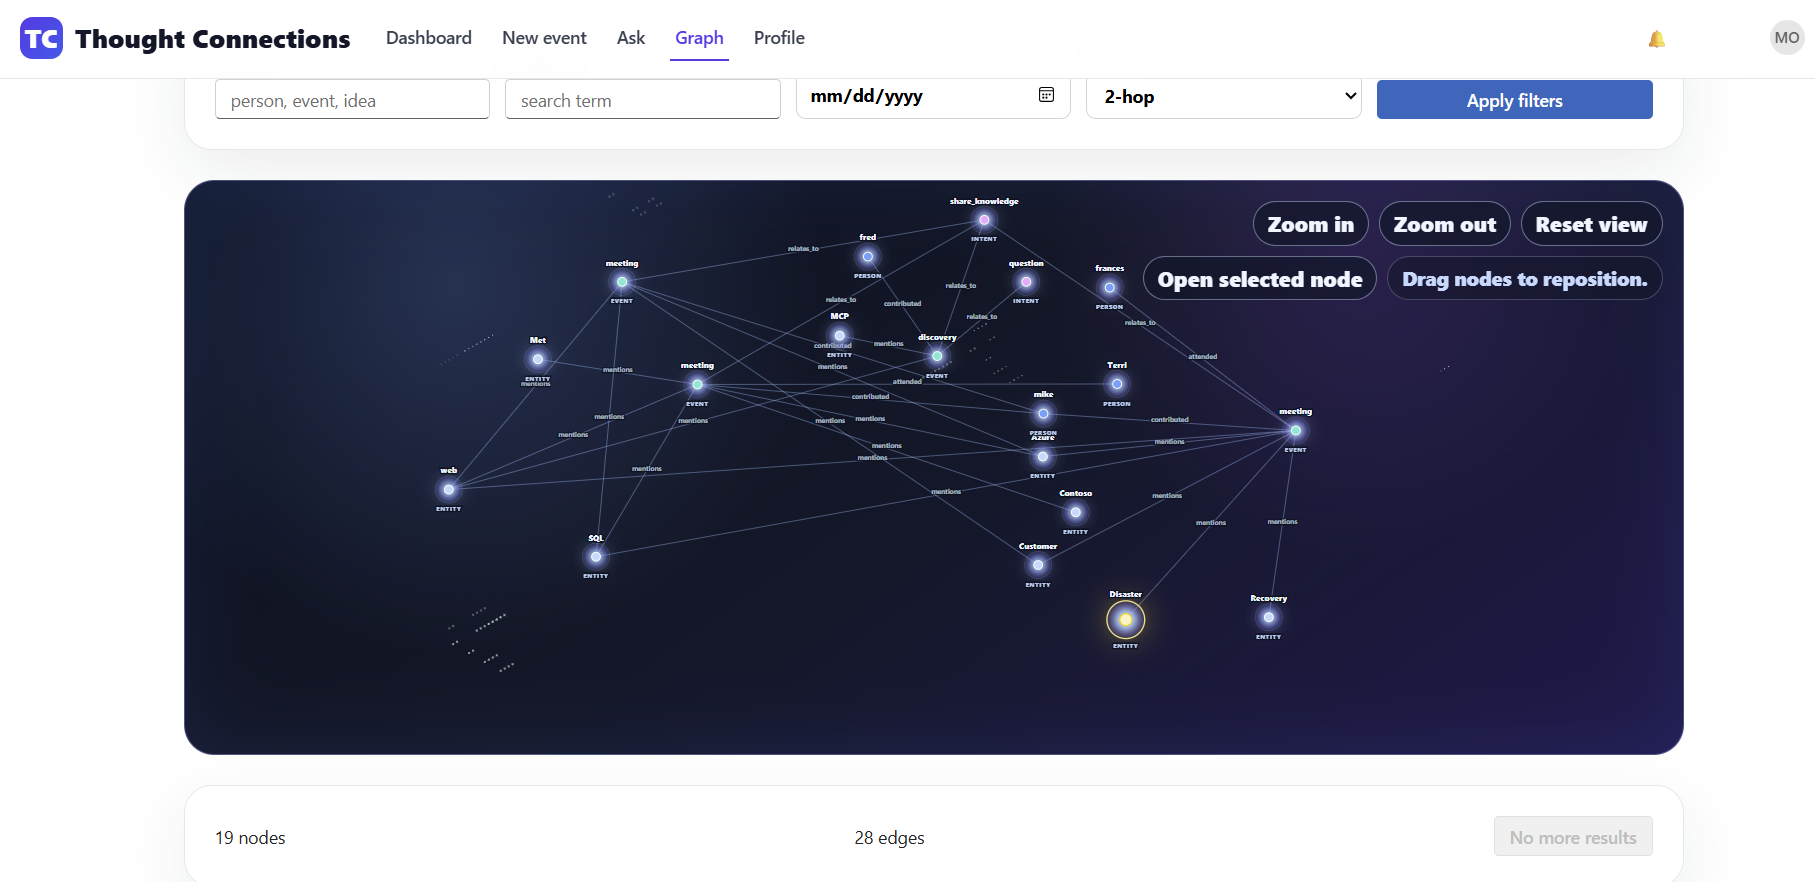Select the share_knowledge intent node

click(984, 220)
